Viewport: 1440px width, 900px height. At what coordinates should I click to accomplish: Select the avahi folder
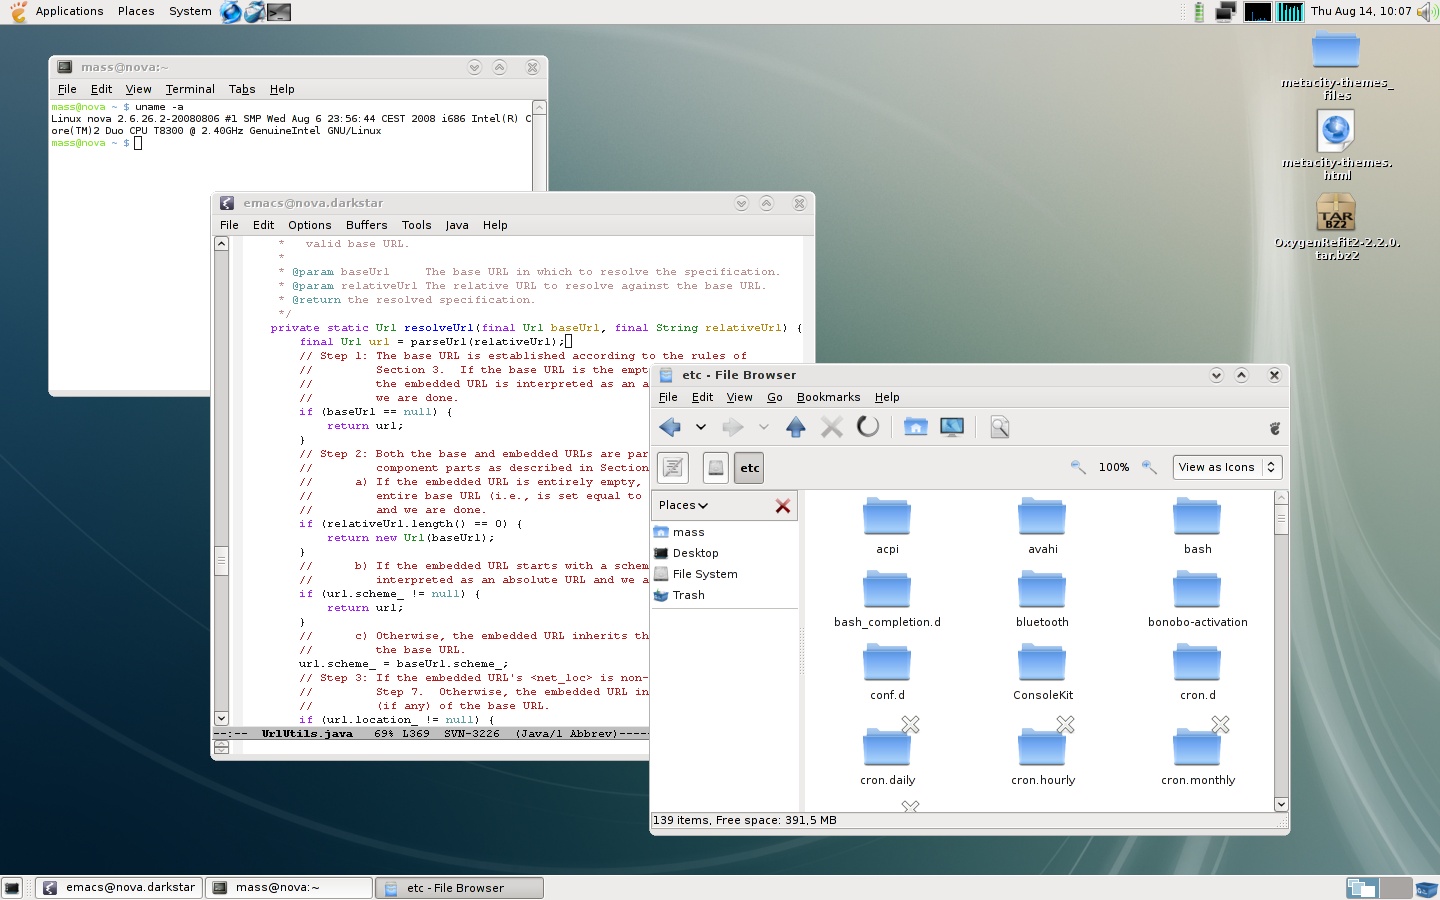tap(1042, 526)
